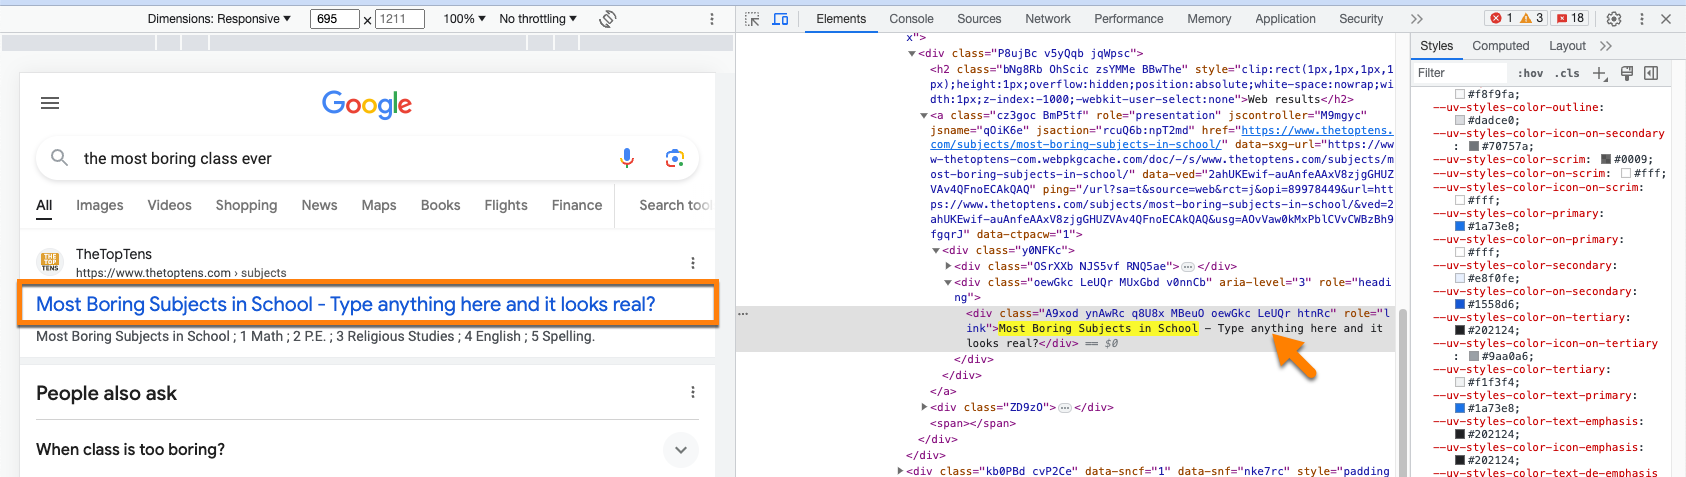1686x477 pixels.
Task: Toggle the device toolbar icon
Action: (780, 19)
